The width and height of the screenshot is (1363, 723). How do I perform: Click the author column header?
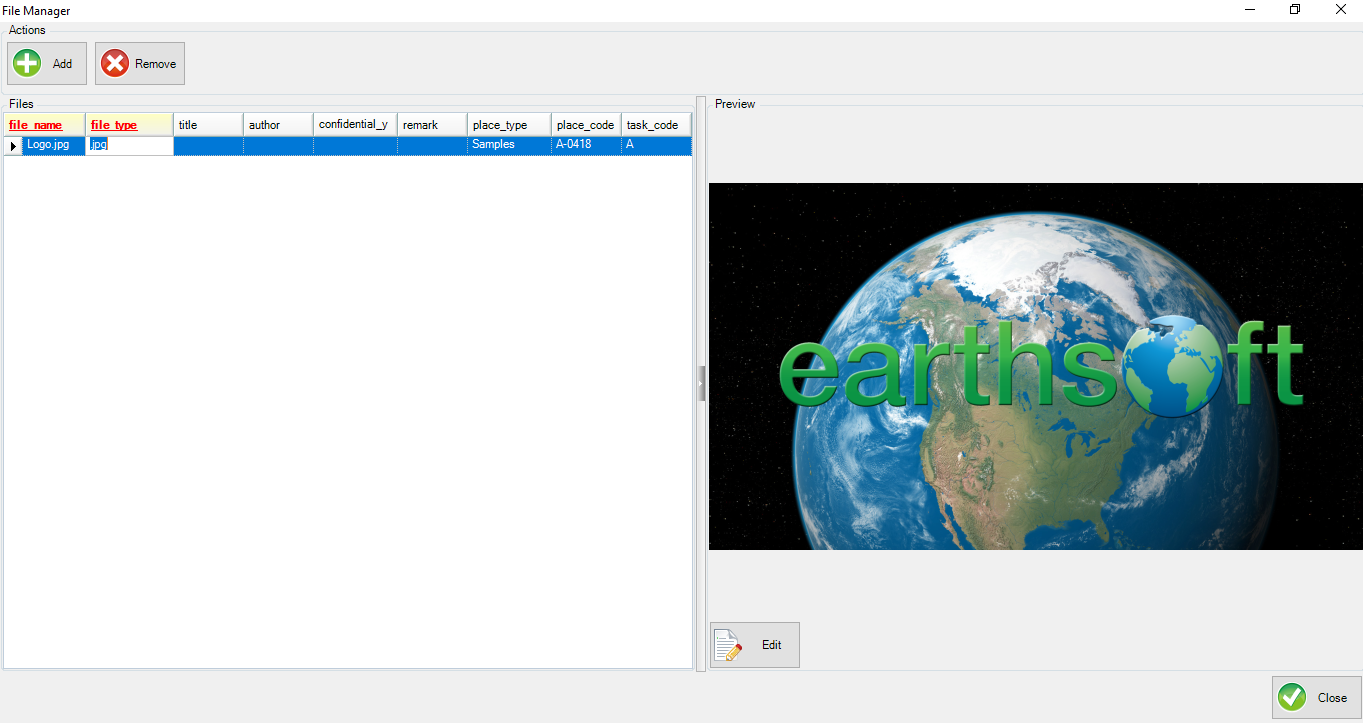277,124
